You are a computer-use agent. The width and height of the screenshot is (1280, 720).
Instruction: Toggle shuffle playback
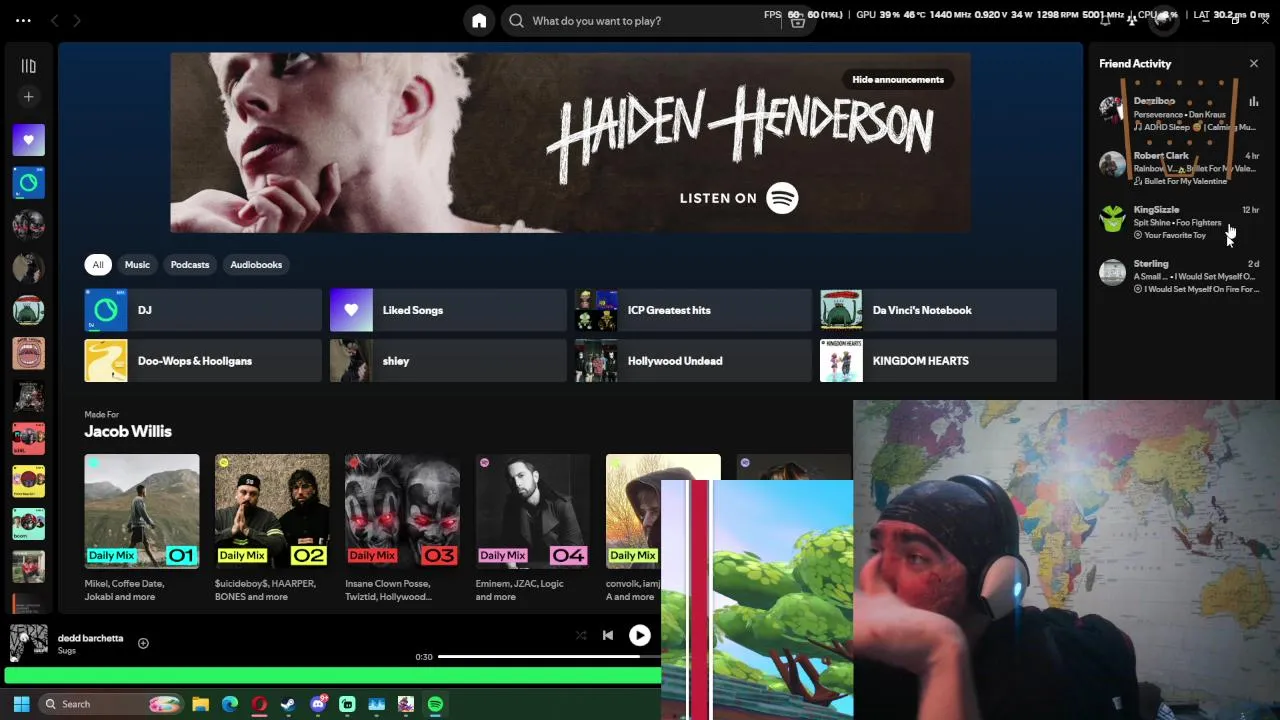[x=581, y=635]
